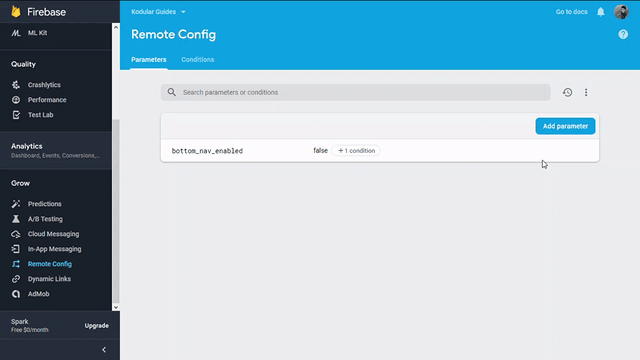
Task: Open Predictions page
Action: [x=44, y=204]
